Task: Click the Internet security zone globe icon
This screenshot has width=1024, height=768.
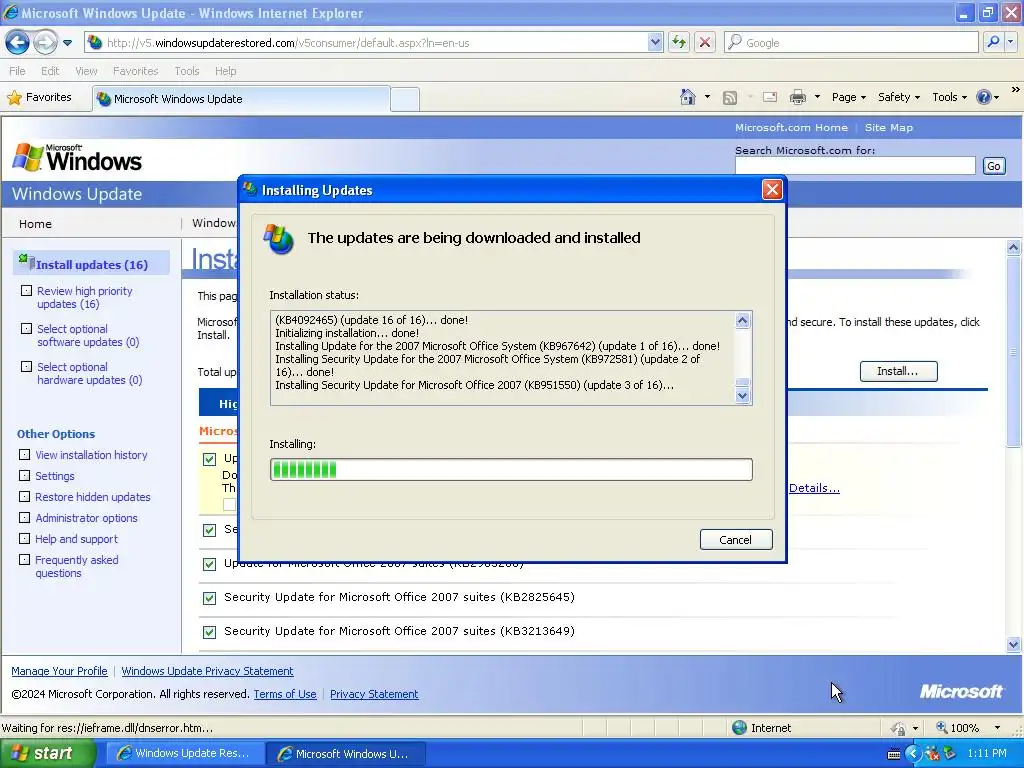Action: (739, 728)
